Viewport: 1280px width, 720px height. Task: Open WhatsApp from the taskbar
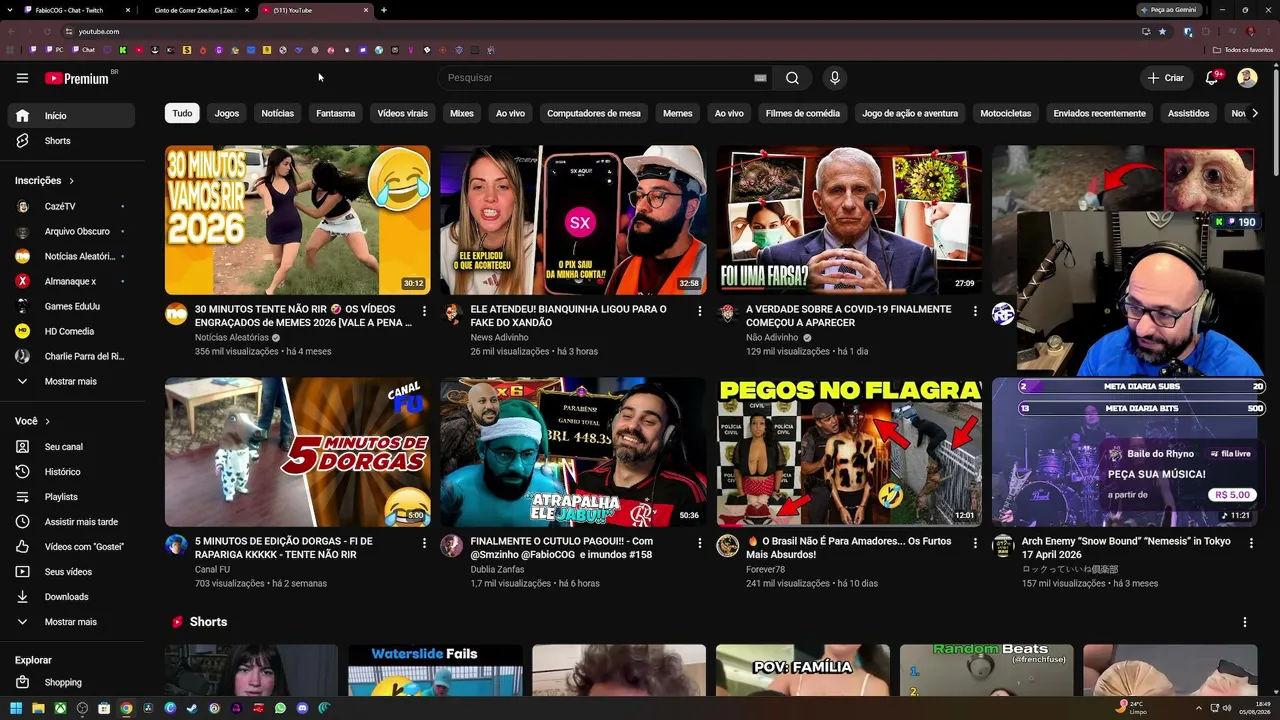click(280, 708)
